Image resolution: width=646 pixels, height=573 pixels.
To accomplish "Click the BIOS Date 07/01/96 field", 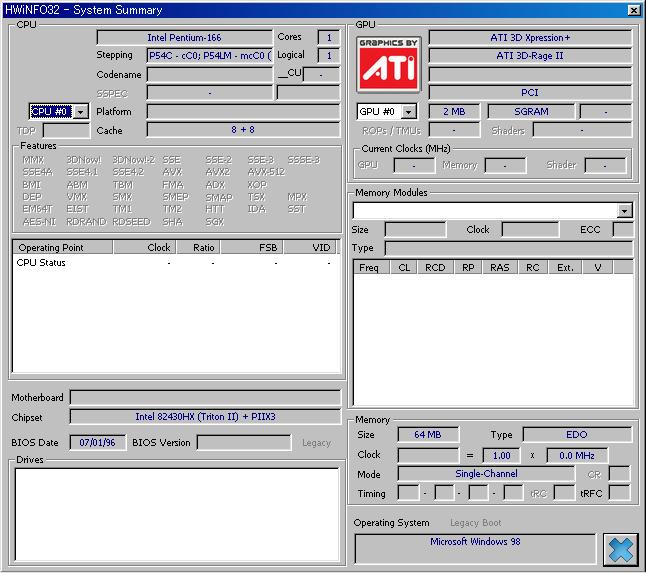I will pos(98,443).
